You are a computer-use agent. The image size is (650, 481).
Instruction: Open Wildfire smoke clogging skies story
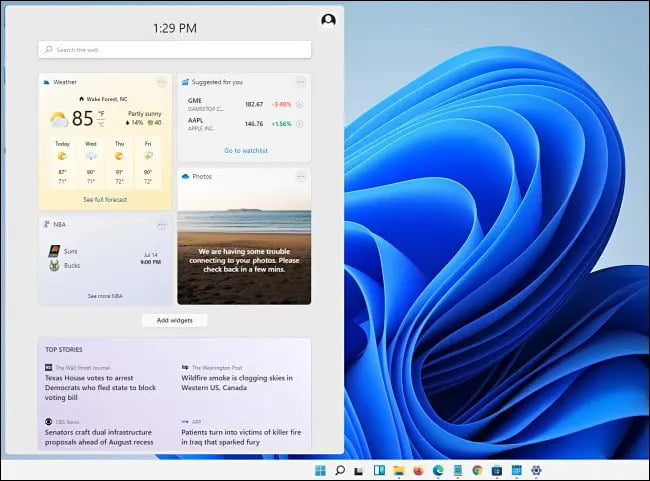coord(237,383)
